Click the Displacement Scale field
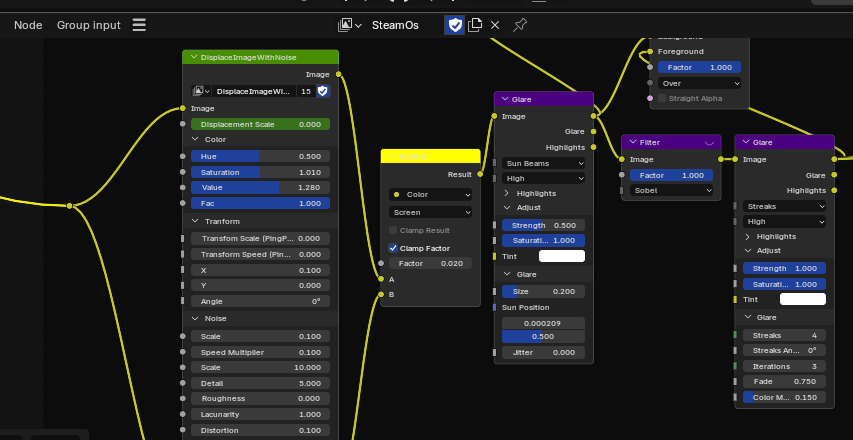The image size is (853, 440). click(x=261, y=125)
